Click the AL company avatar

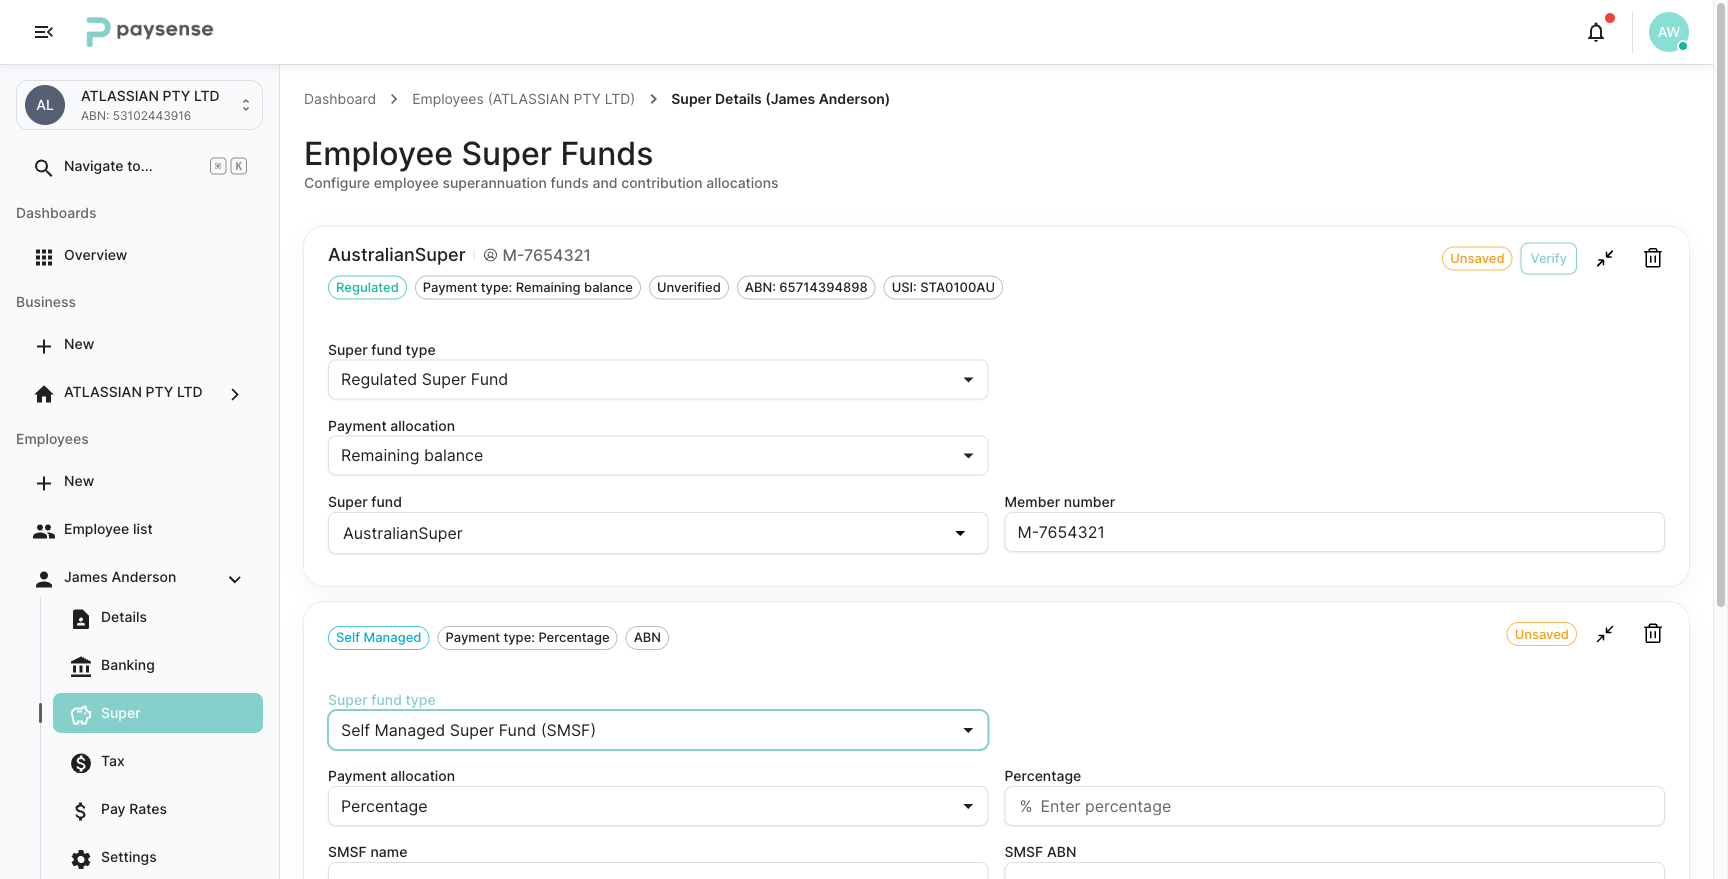(x=45, y=105)
